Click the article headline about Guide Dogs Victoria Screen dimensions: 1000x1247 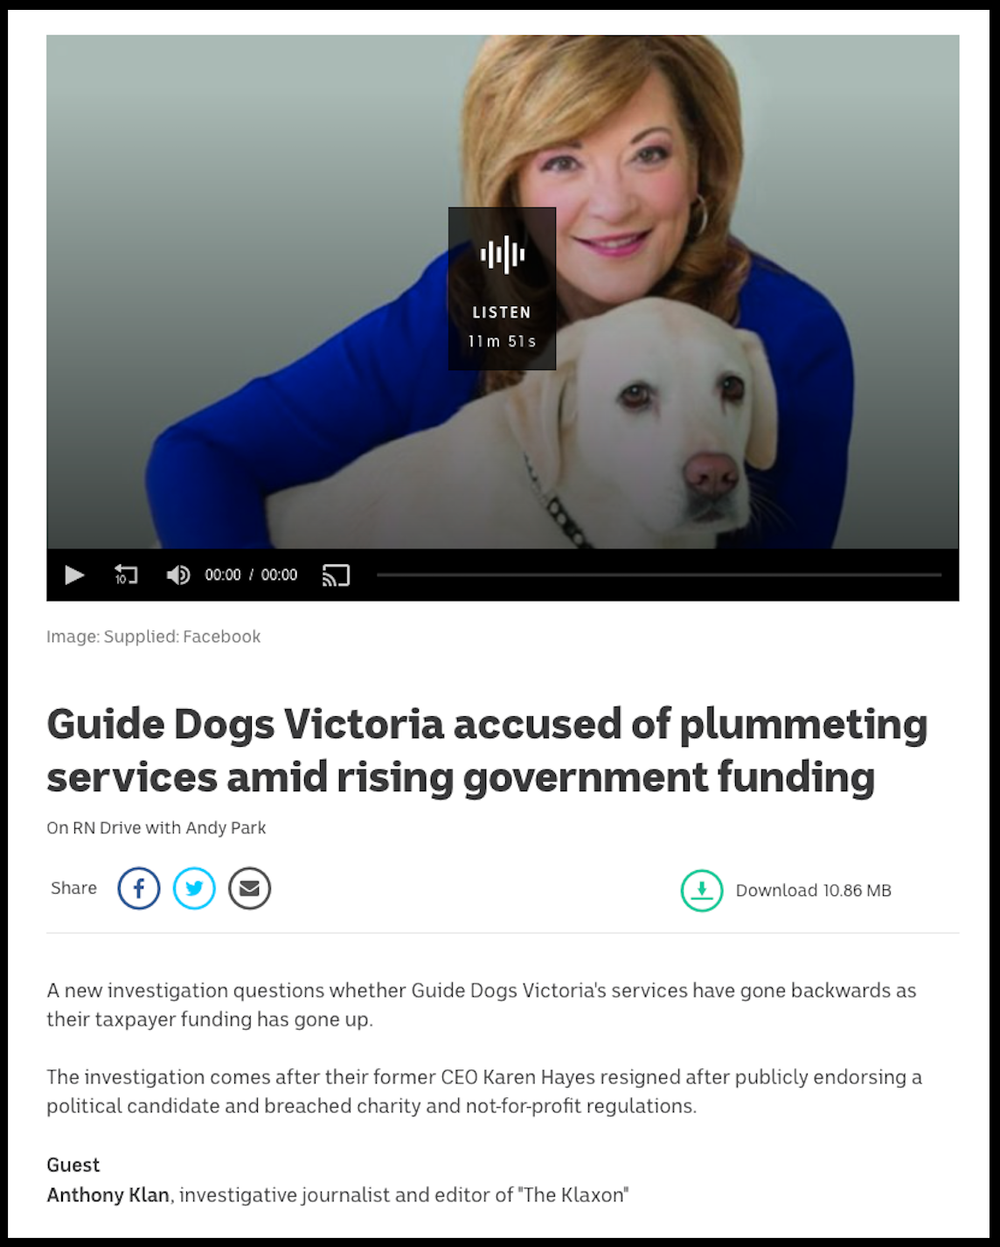487,750
